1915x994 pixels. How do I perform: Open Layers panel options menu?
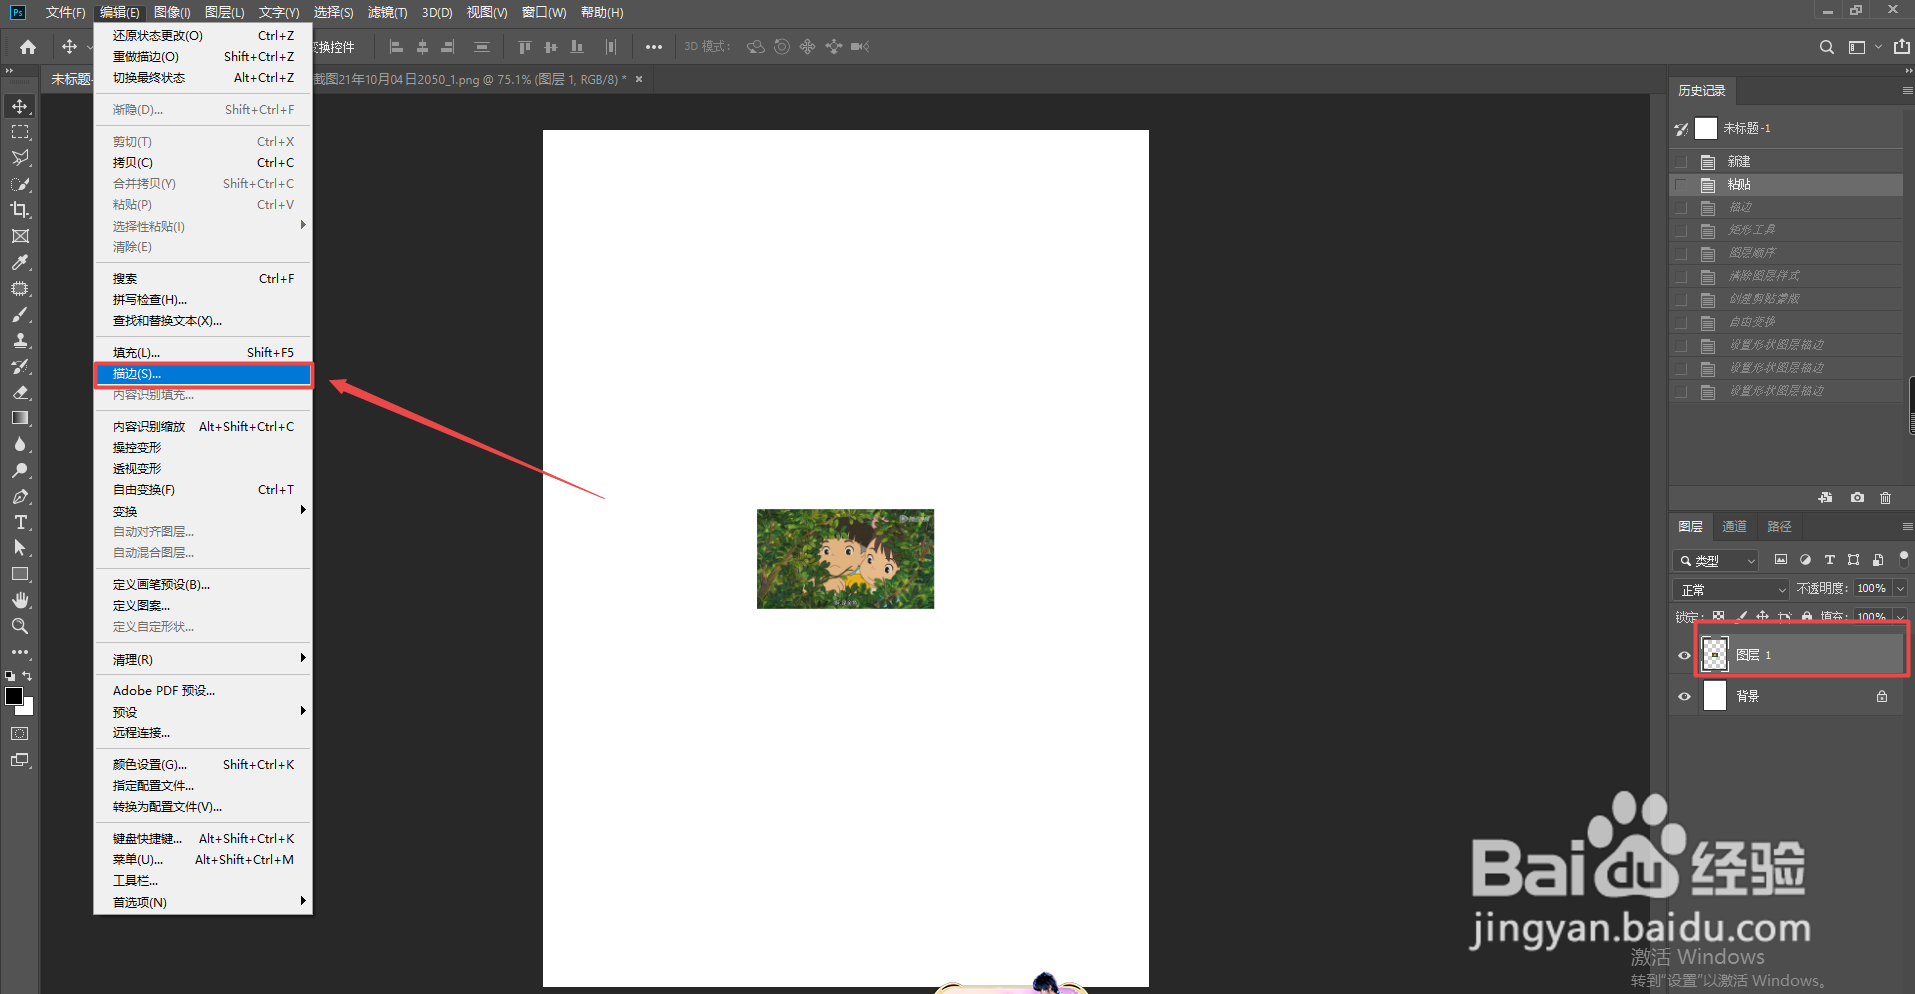[x=1907, y=526]
